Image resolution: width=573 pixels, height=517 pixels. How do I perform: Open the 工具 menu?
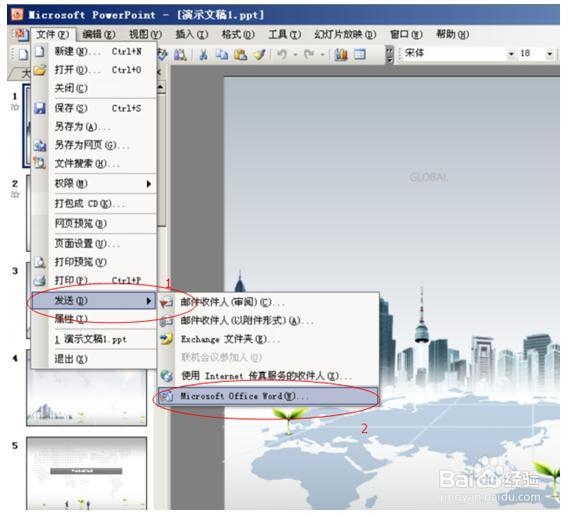click(285, 35)
